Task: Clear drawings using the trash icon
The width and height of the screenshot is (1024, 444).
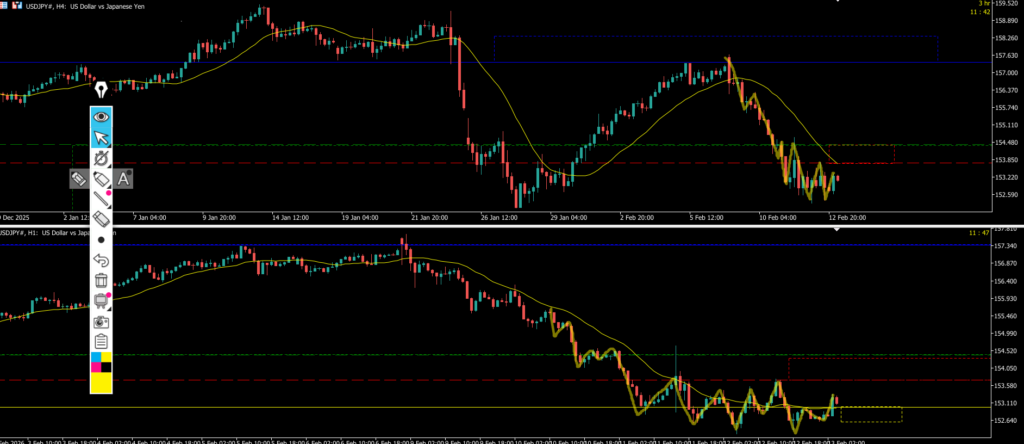Action: coord(101,281)
